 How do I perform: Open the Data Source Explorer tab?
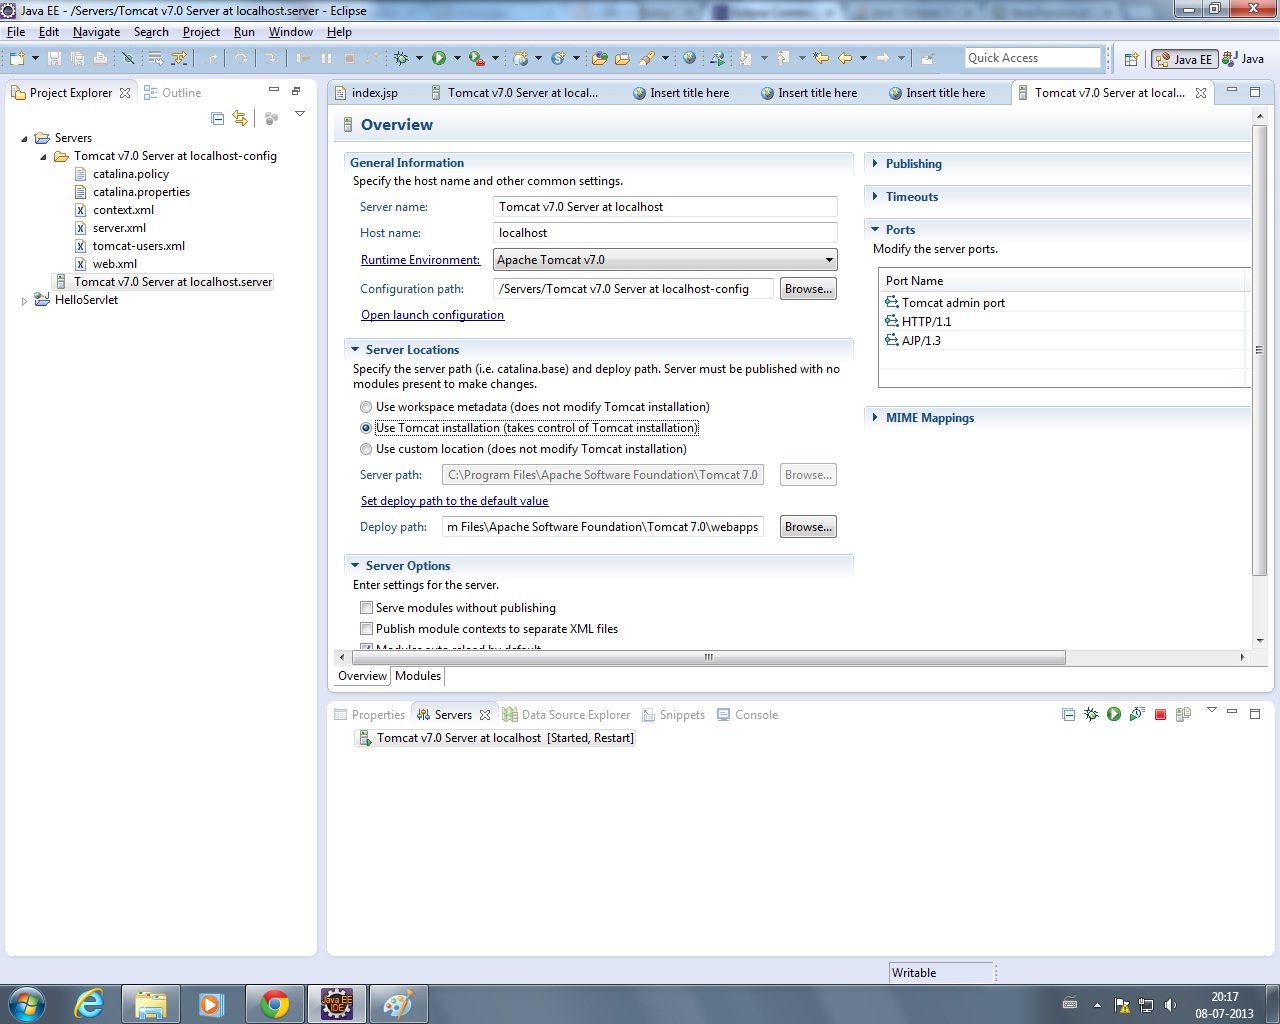click(x=567, y=715)
